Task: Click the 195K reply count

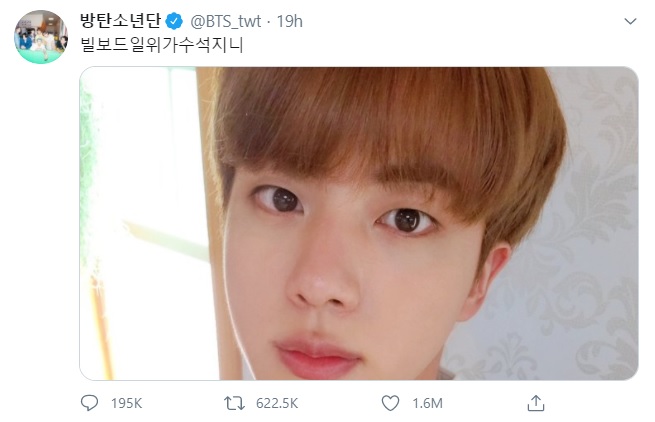Action: (124, 402)
